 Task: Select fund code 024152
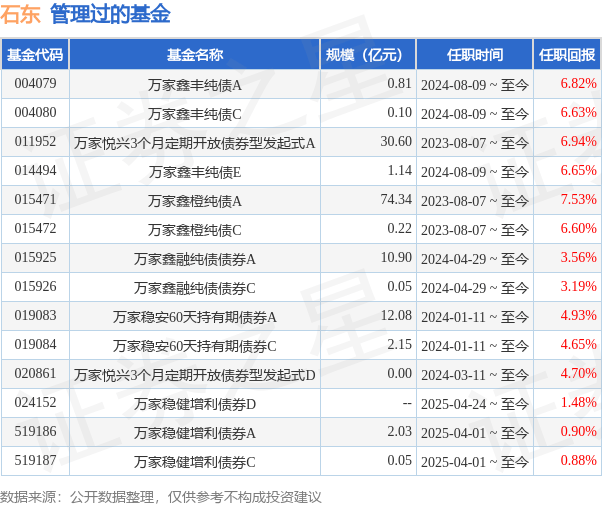[x=35, y=402]
